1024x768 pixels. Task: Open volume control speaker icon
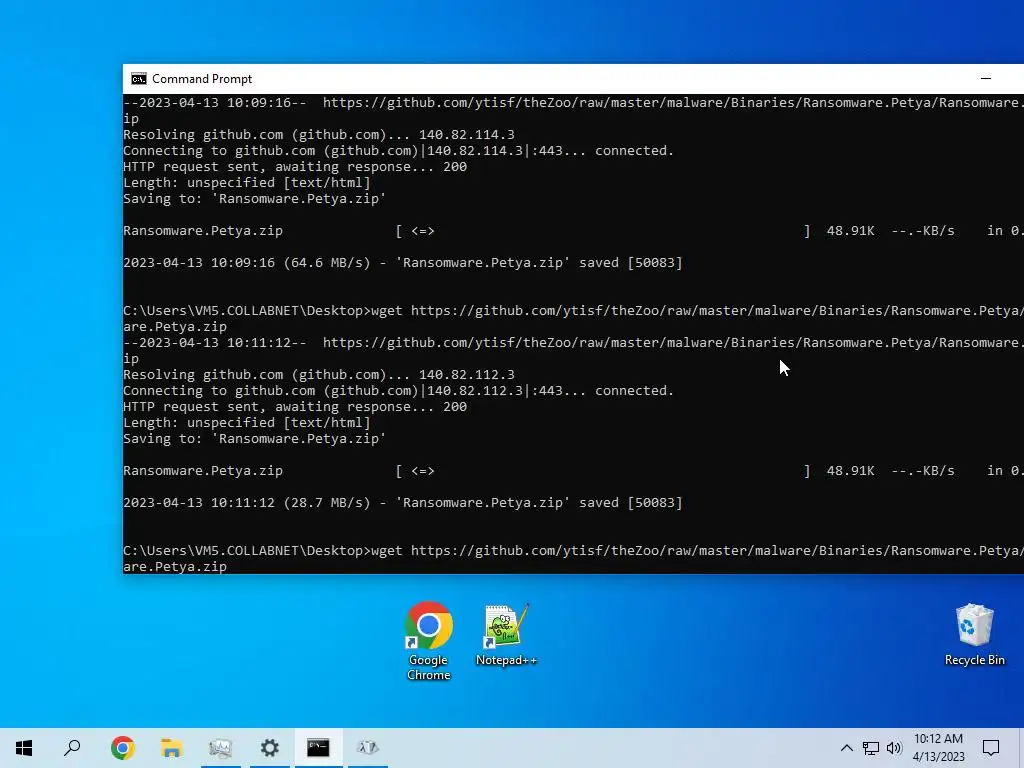(x=894, y=748)
